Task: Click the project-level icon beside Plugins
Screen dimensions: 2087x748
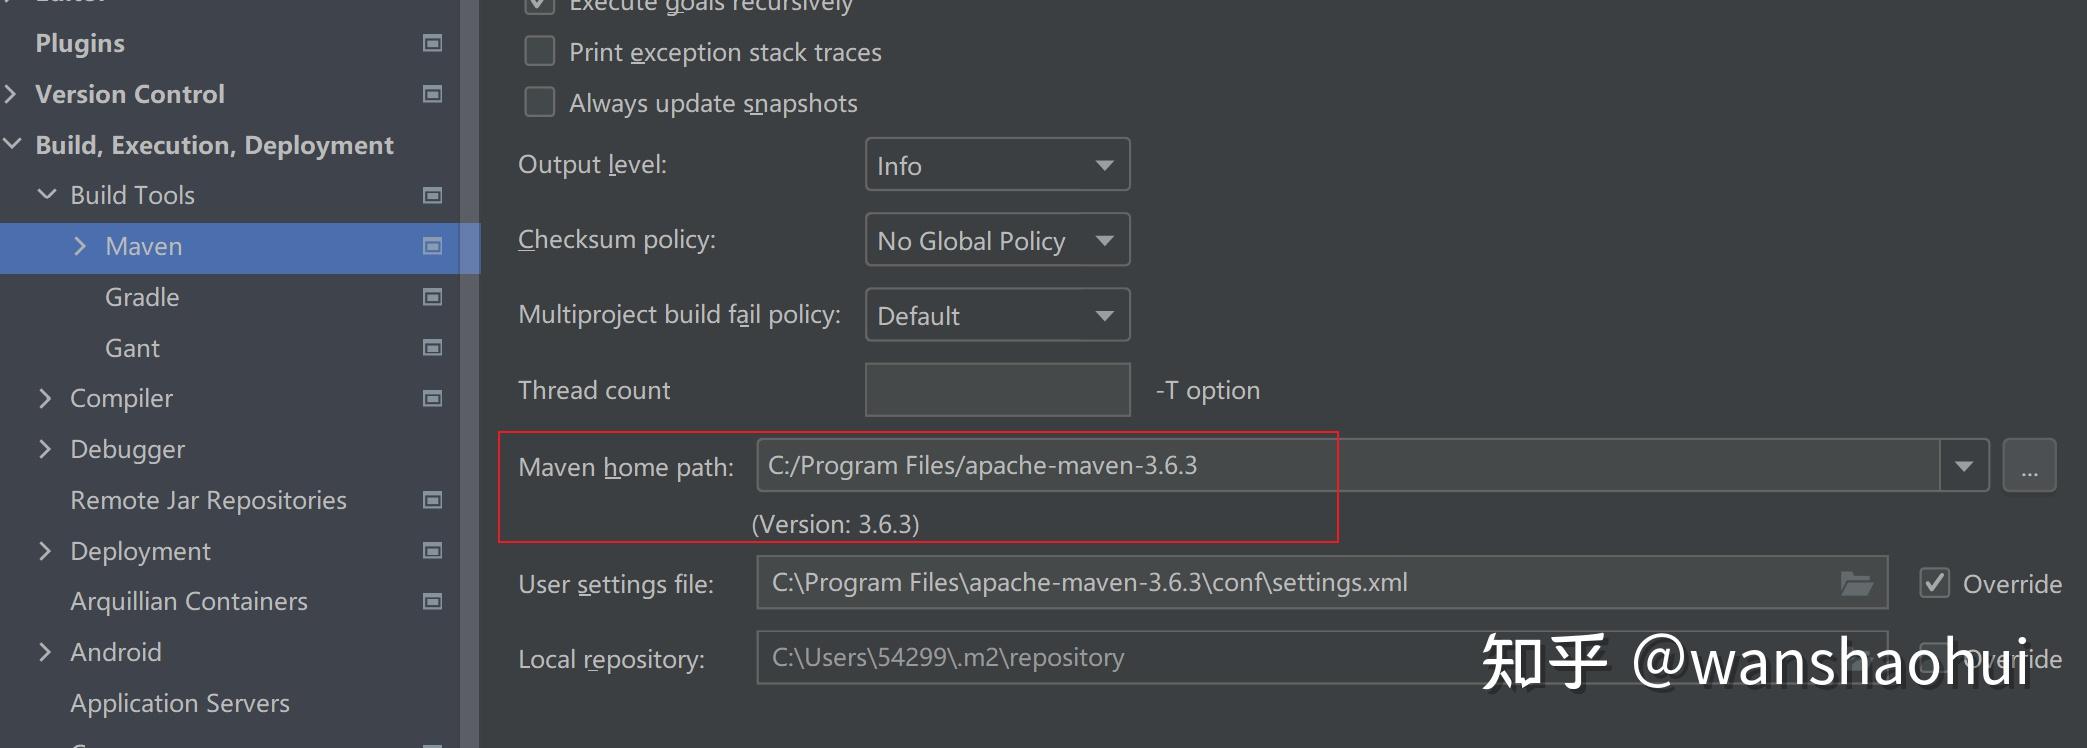Action: pyautogui.click(x=432, y=43)
